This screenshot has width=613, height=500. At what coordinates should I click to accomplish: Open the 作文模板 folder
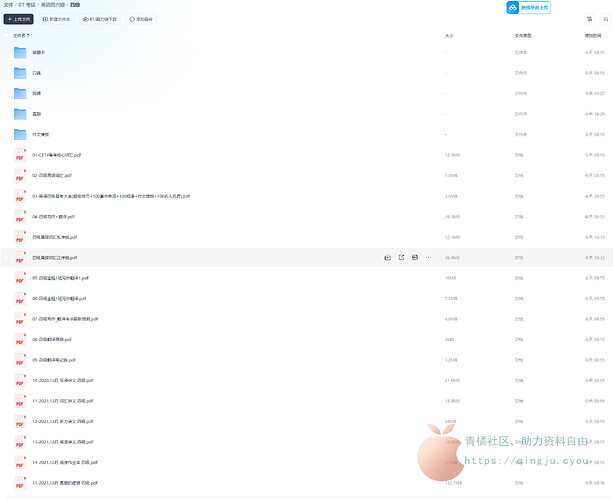click(x=41, y=134)
